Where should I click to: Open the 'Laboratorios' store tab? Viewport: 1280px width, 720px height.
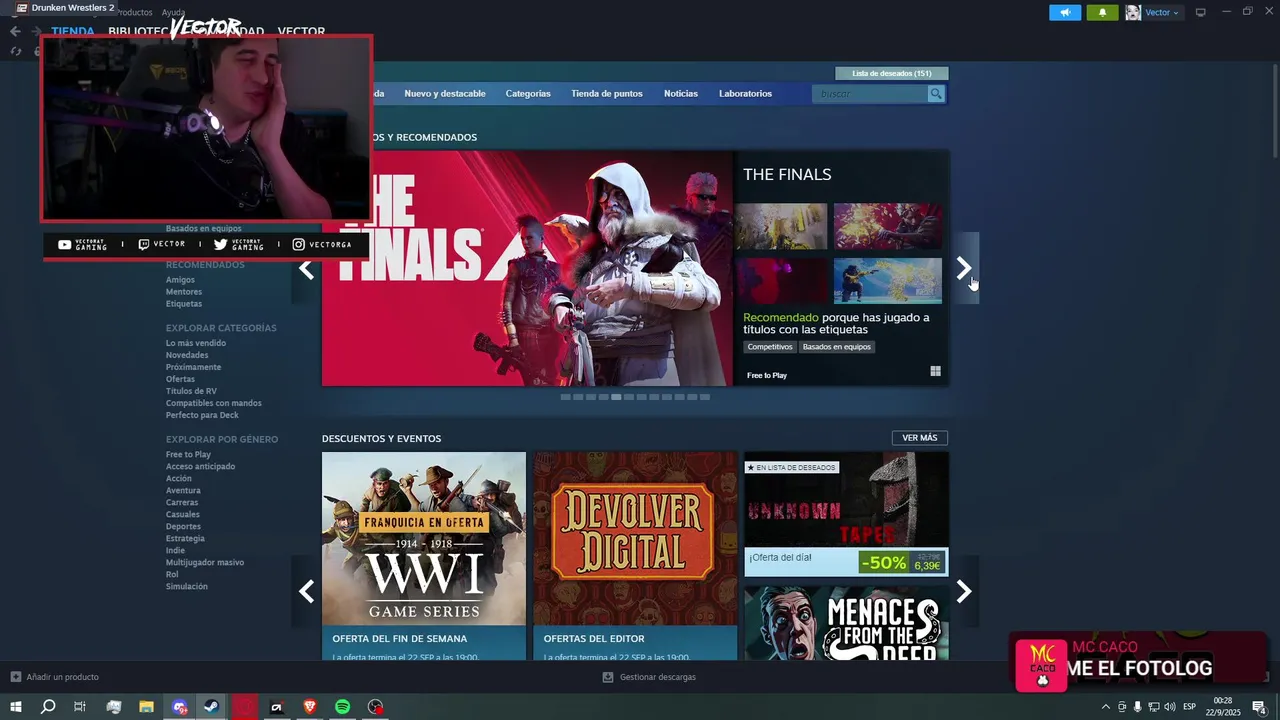coord(745,94)
